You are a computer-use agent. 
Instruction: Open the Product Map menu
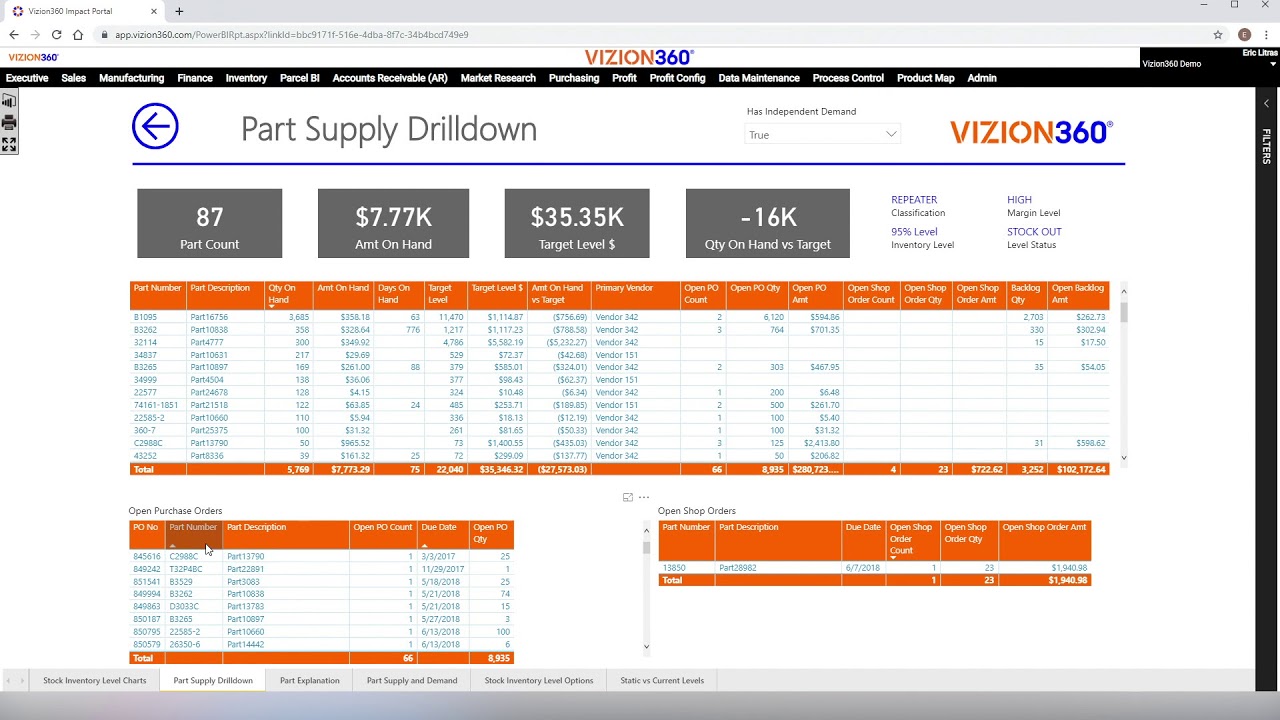pyautogui.click(x=925, y=78)
